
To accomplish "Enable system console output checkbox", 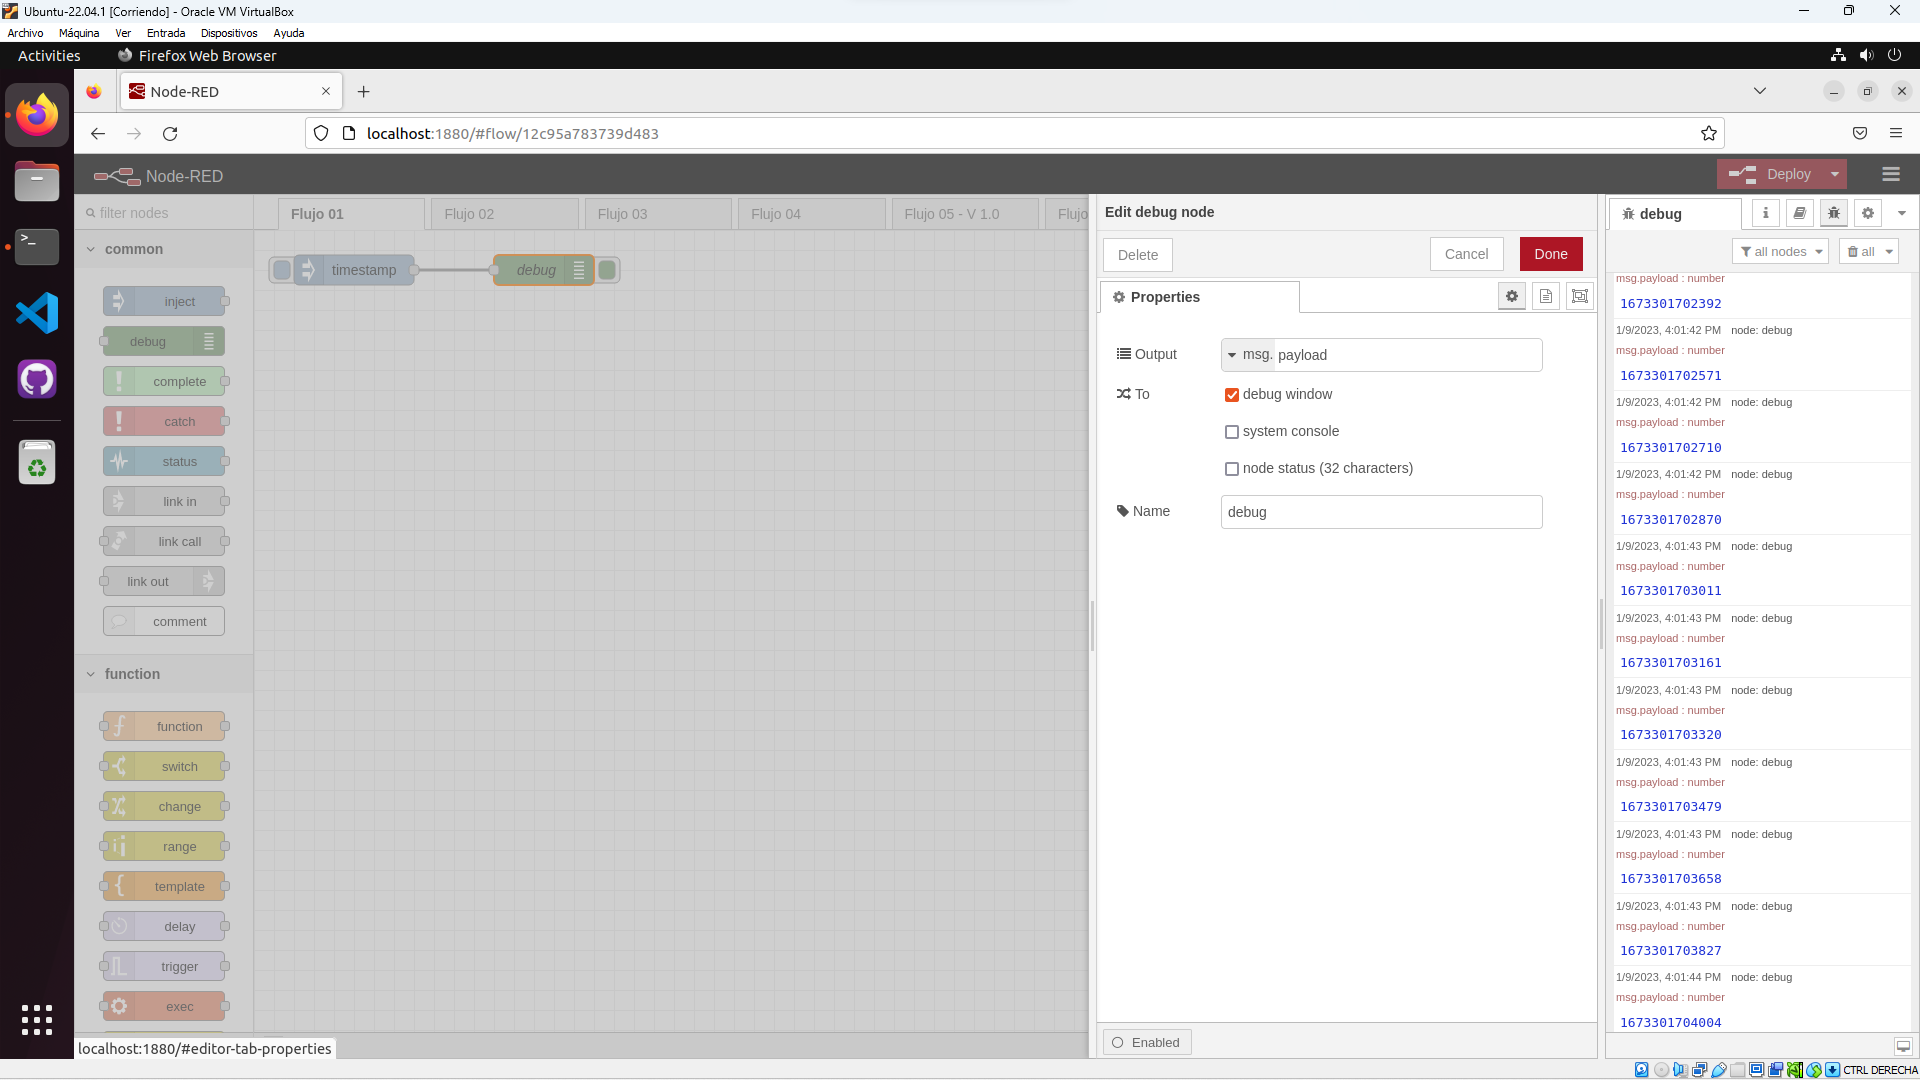I will click(x=1232, y=432).
